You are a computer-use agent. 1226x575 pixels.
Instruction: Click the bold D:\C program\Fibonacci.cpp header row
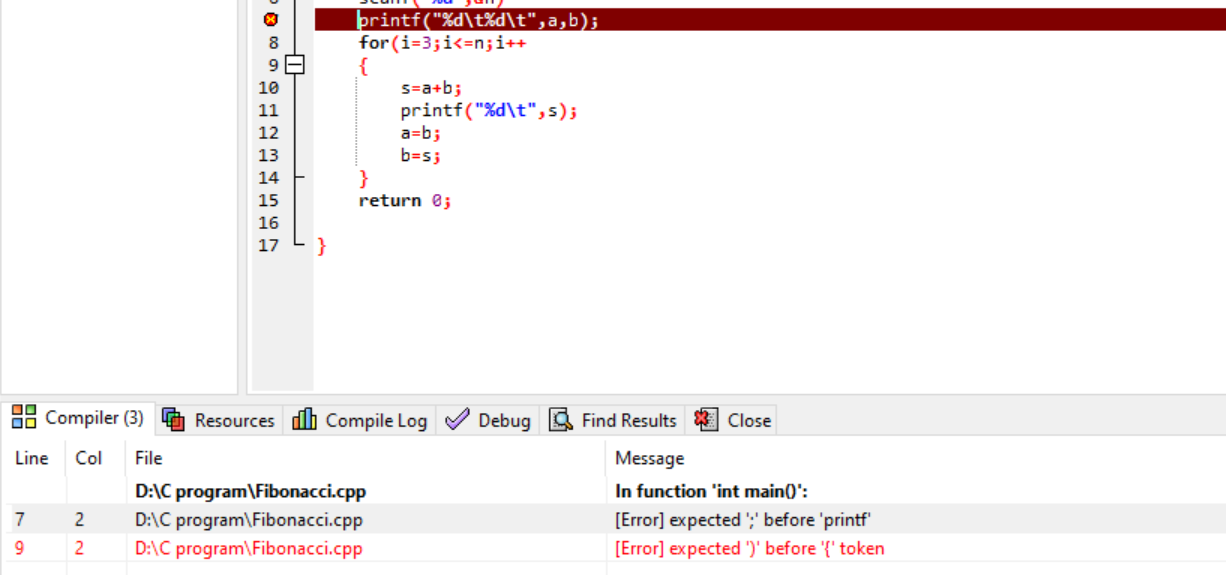pos(249,491)
